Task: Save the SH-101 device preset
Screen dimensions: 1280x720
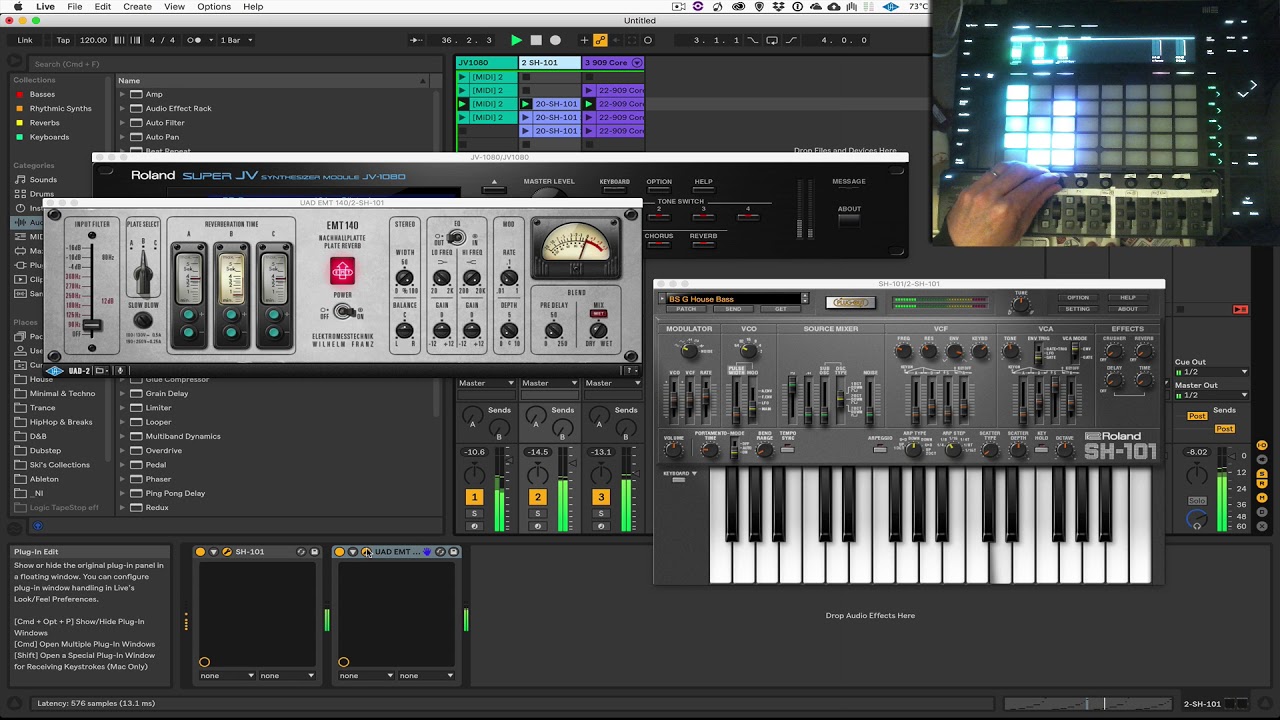Action: coord(314,552)
